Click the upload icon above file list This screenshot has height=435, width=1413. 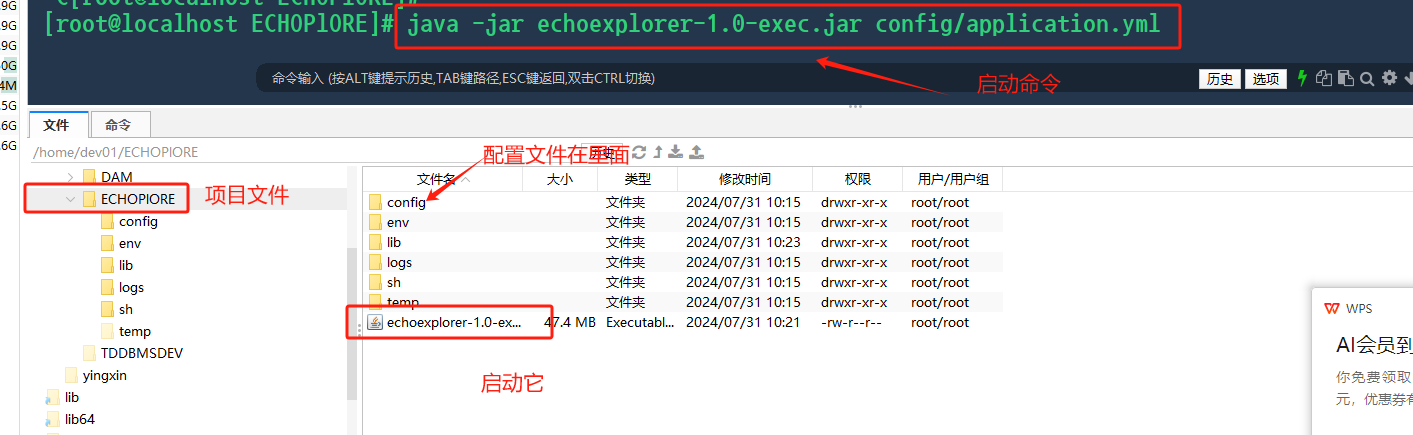coord(697,152)
